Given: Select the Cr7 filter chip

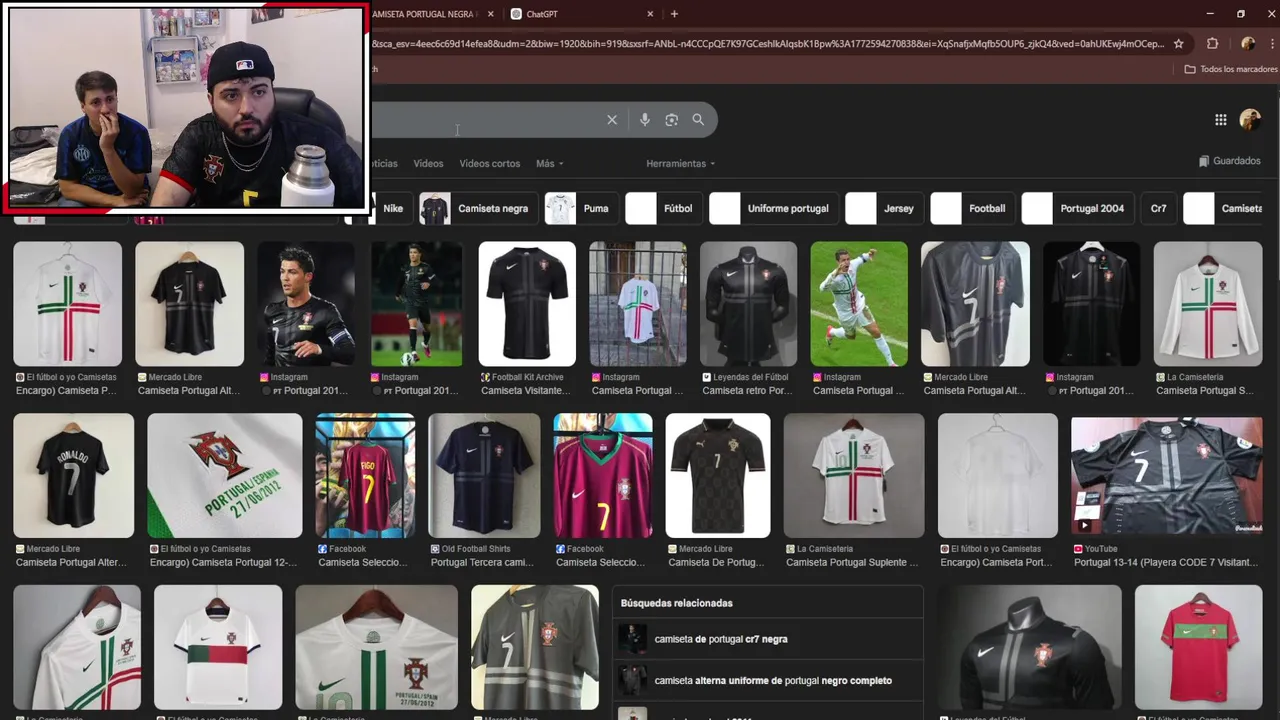Looking at the screenshot, I should [1158, 208].
